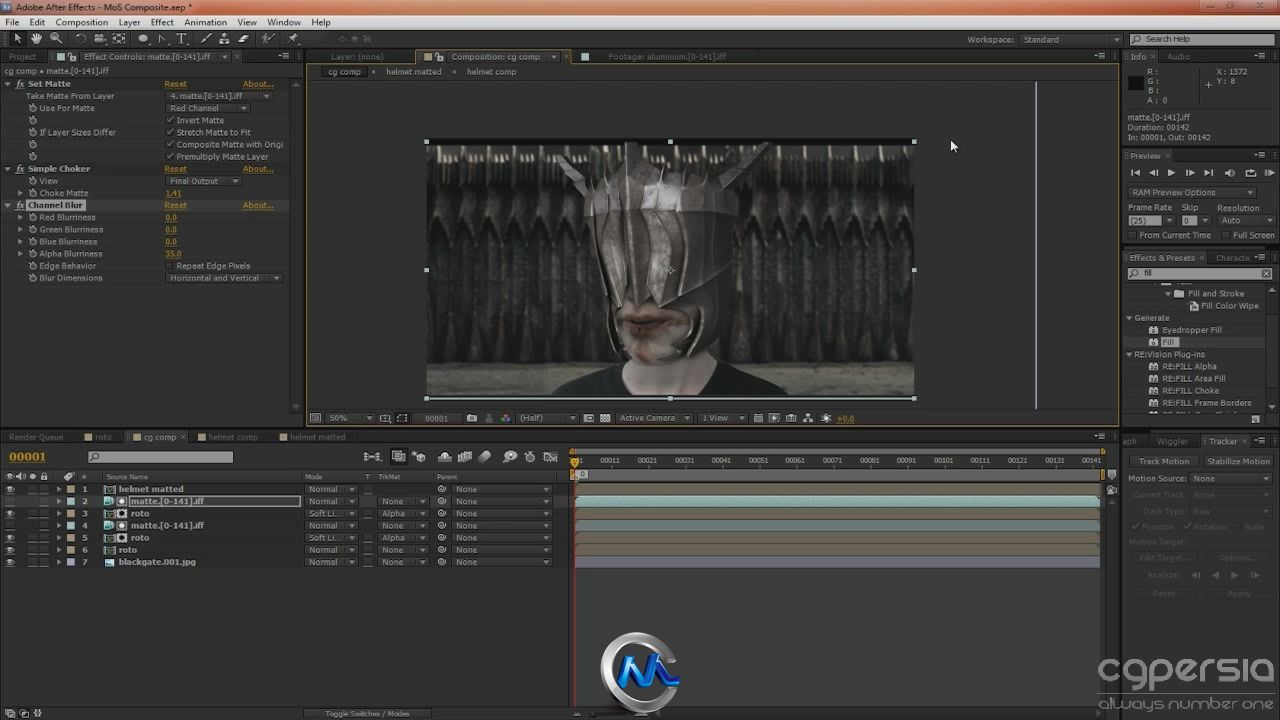Select the Pan Behind anchor point tool
Viewport: 1280px width, 720px height.
coord(119,39)
